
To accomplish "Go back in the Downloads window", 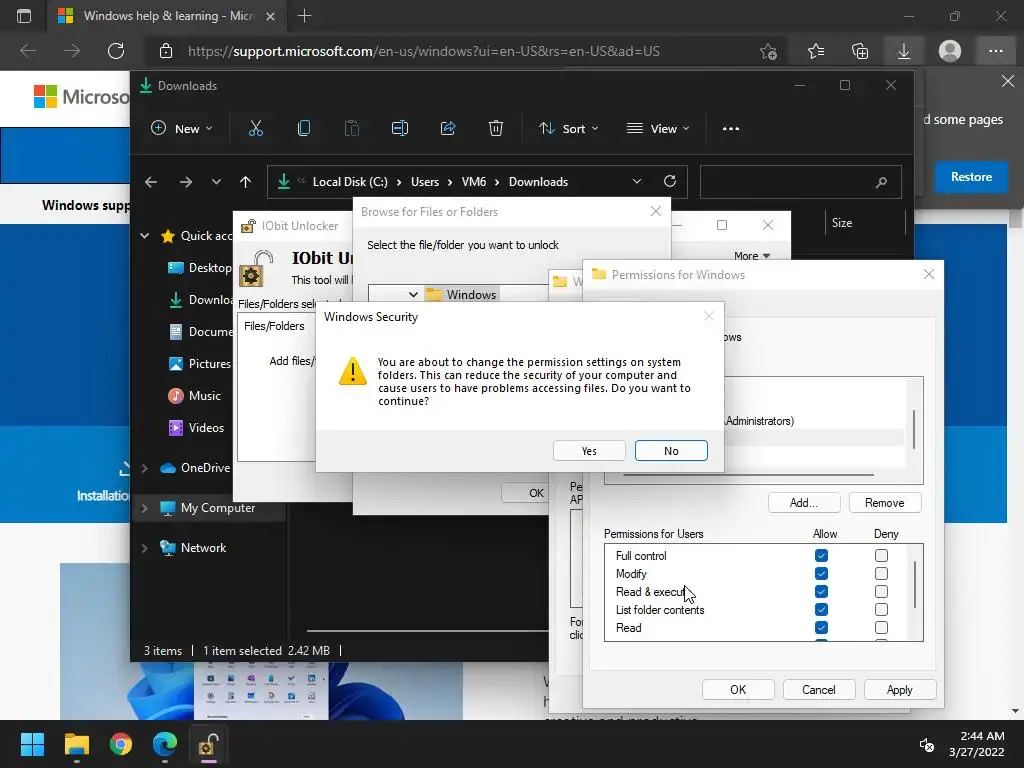I will pos(151,182).
